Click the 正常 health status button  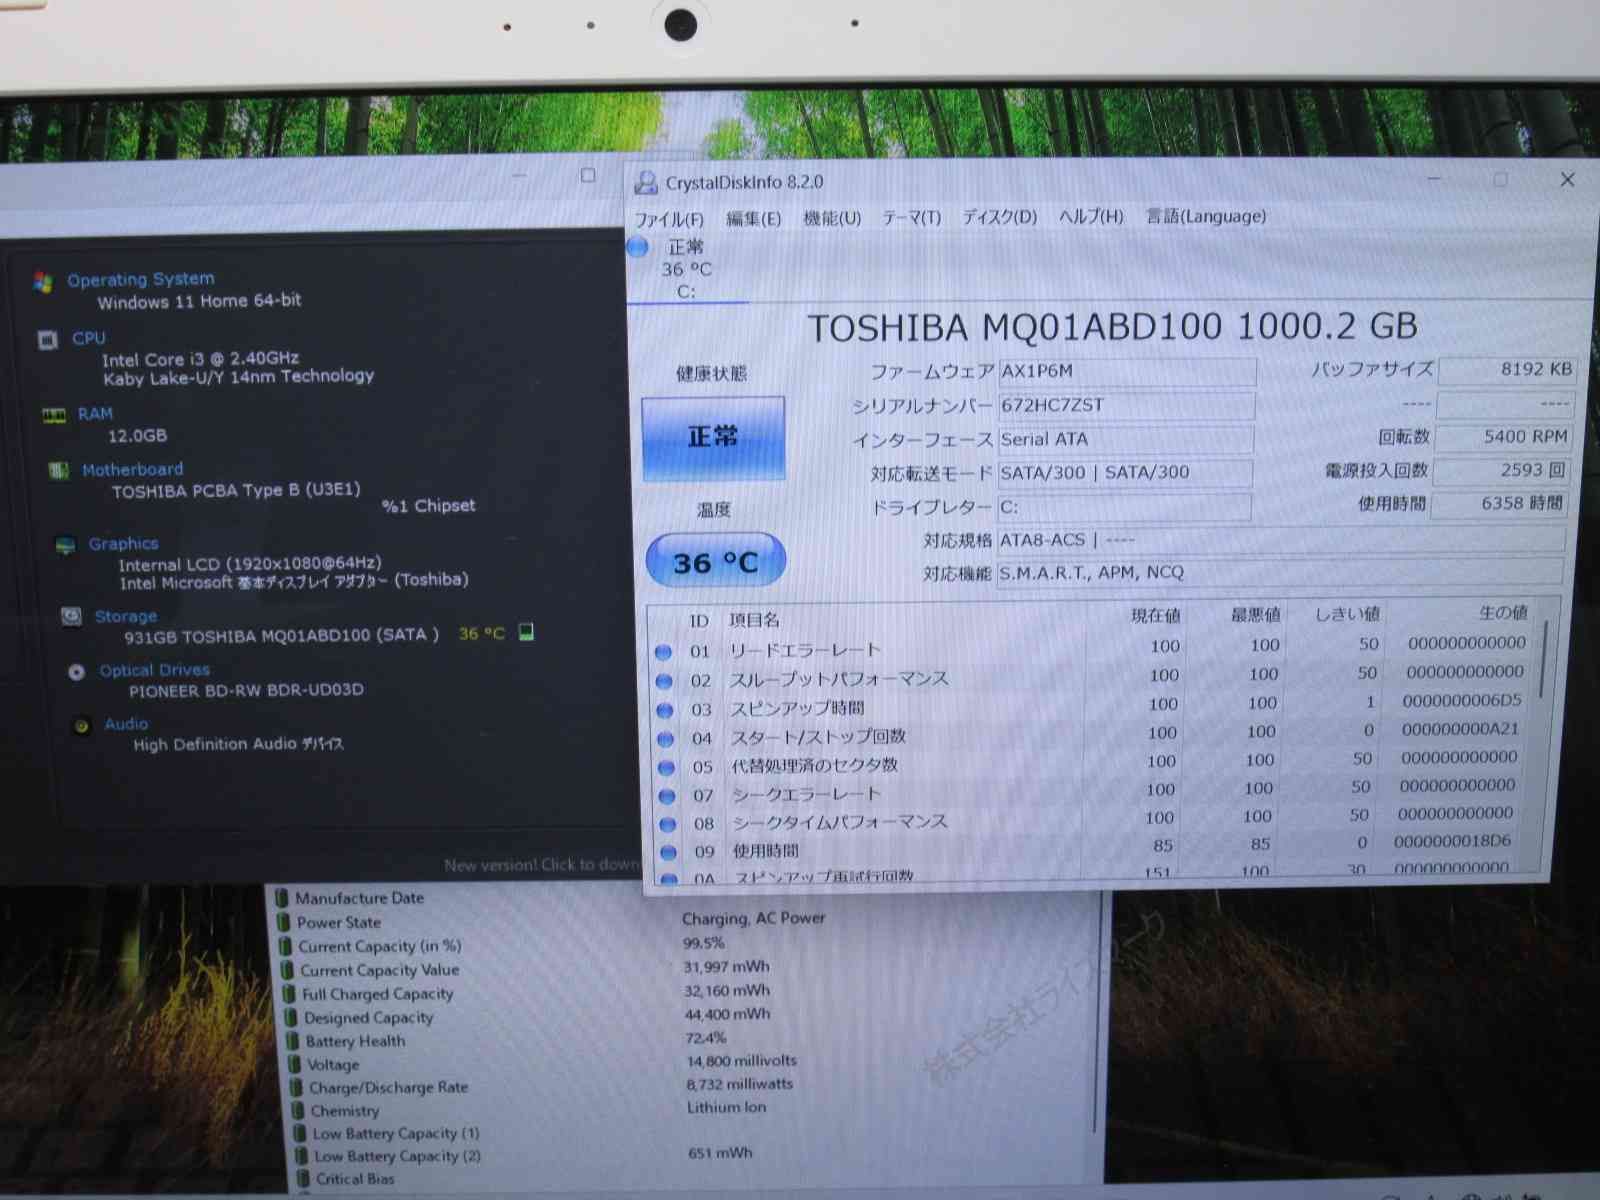tap(713, 437)
